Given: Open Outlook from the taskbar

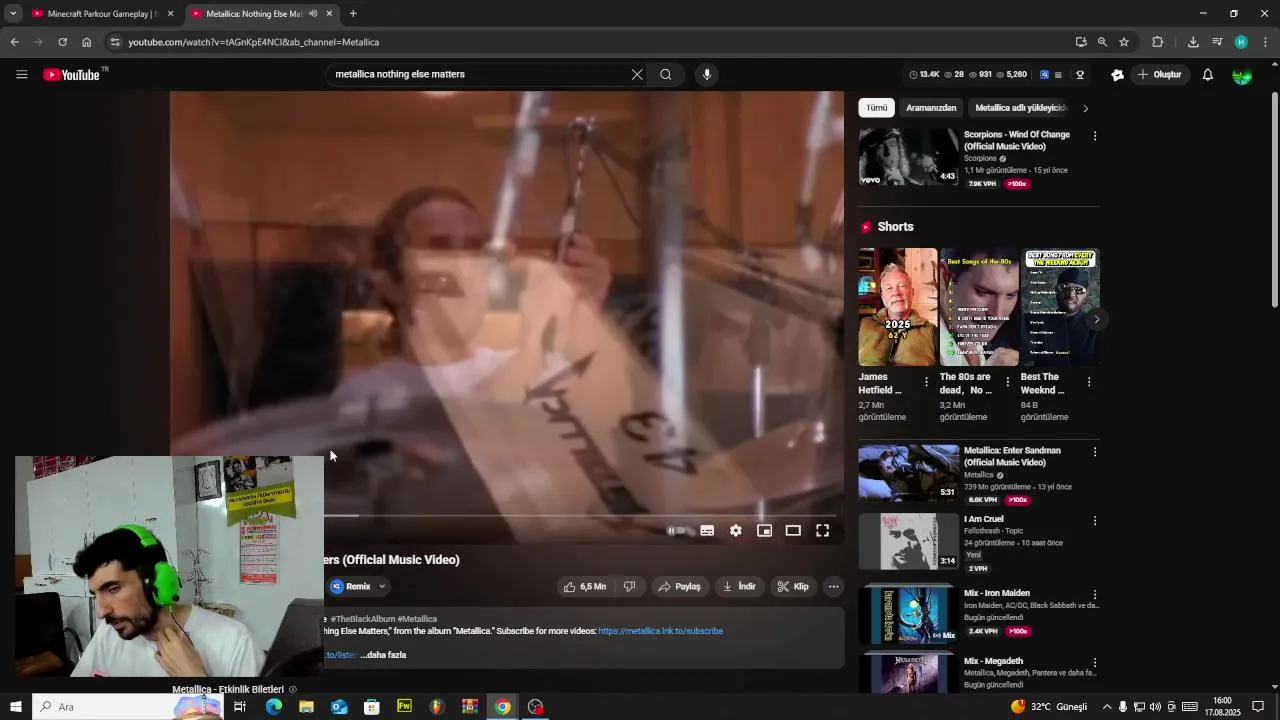Looking at the screenshot, I should 339,707.
